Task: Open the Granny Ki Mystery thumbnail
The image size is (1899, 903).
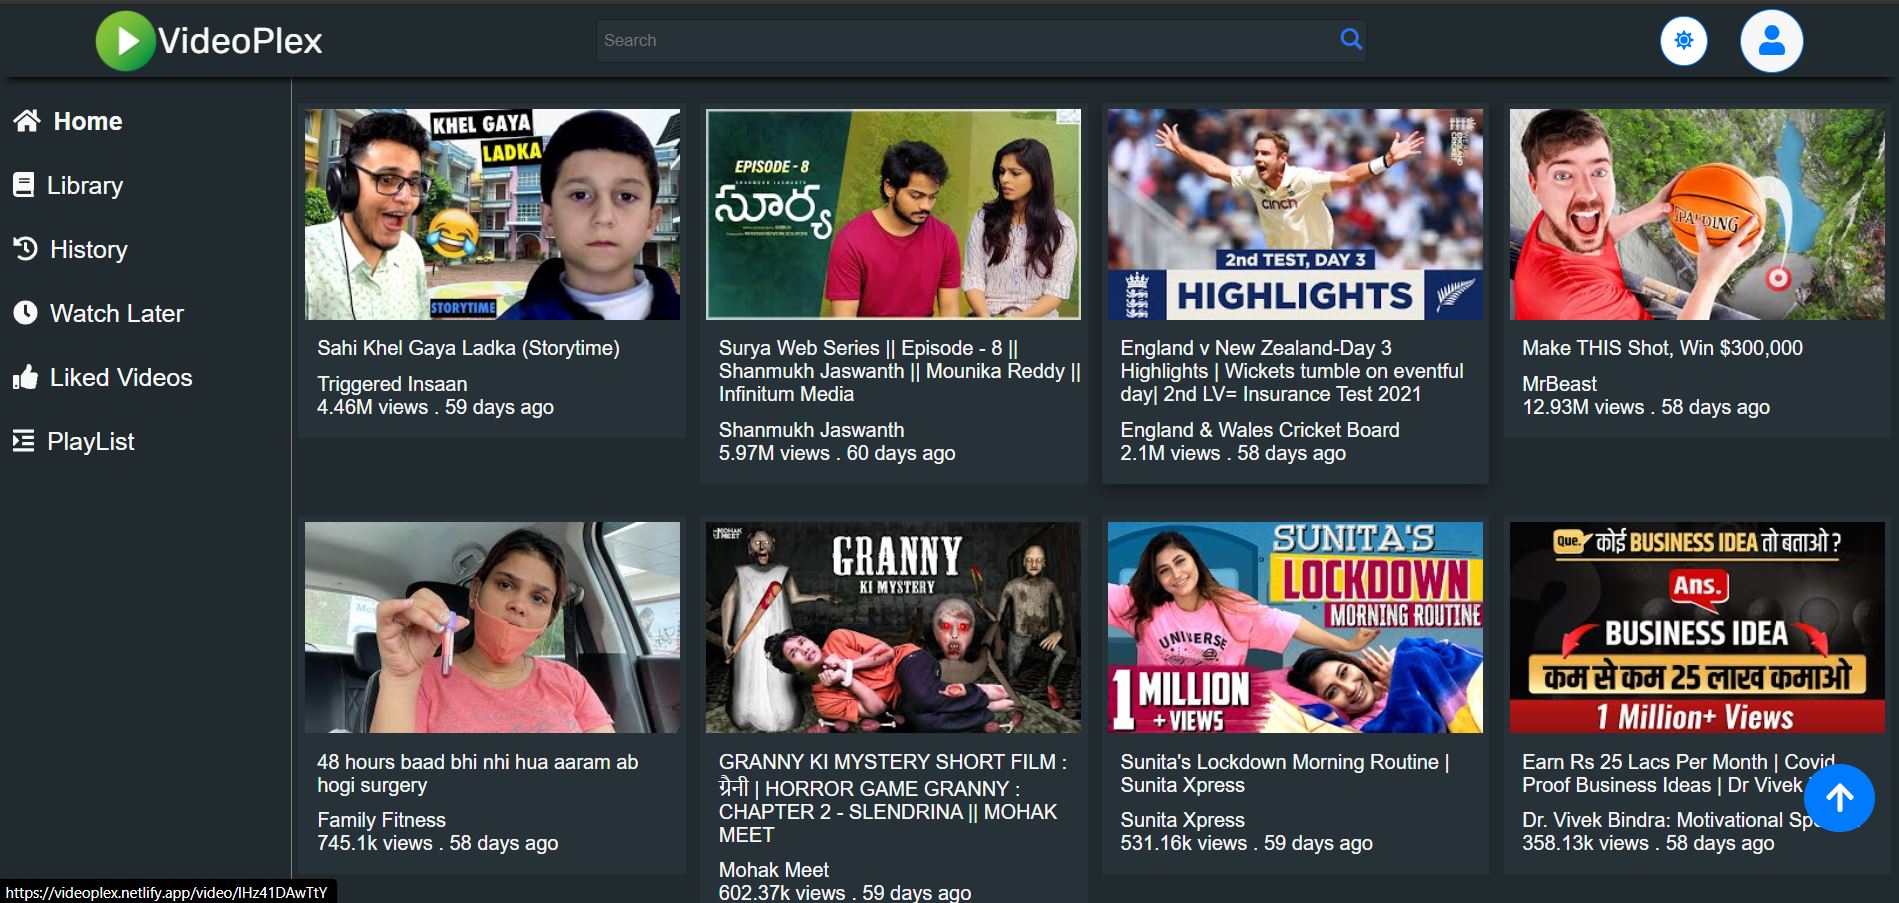Action: [x=893, y=628]
